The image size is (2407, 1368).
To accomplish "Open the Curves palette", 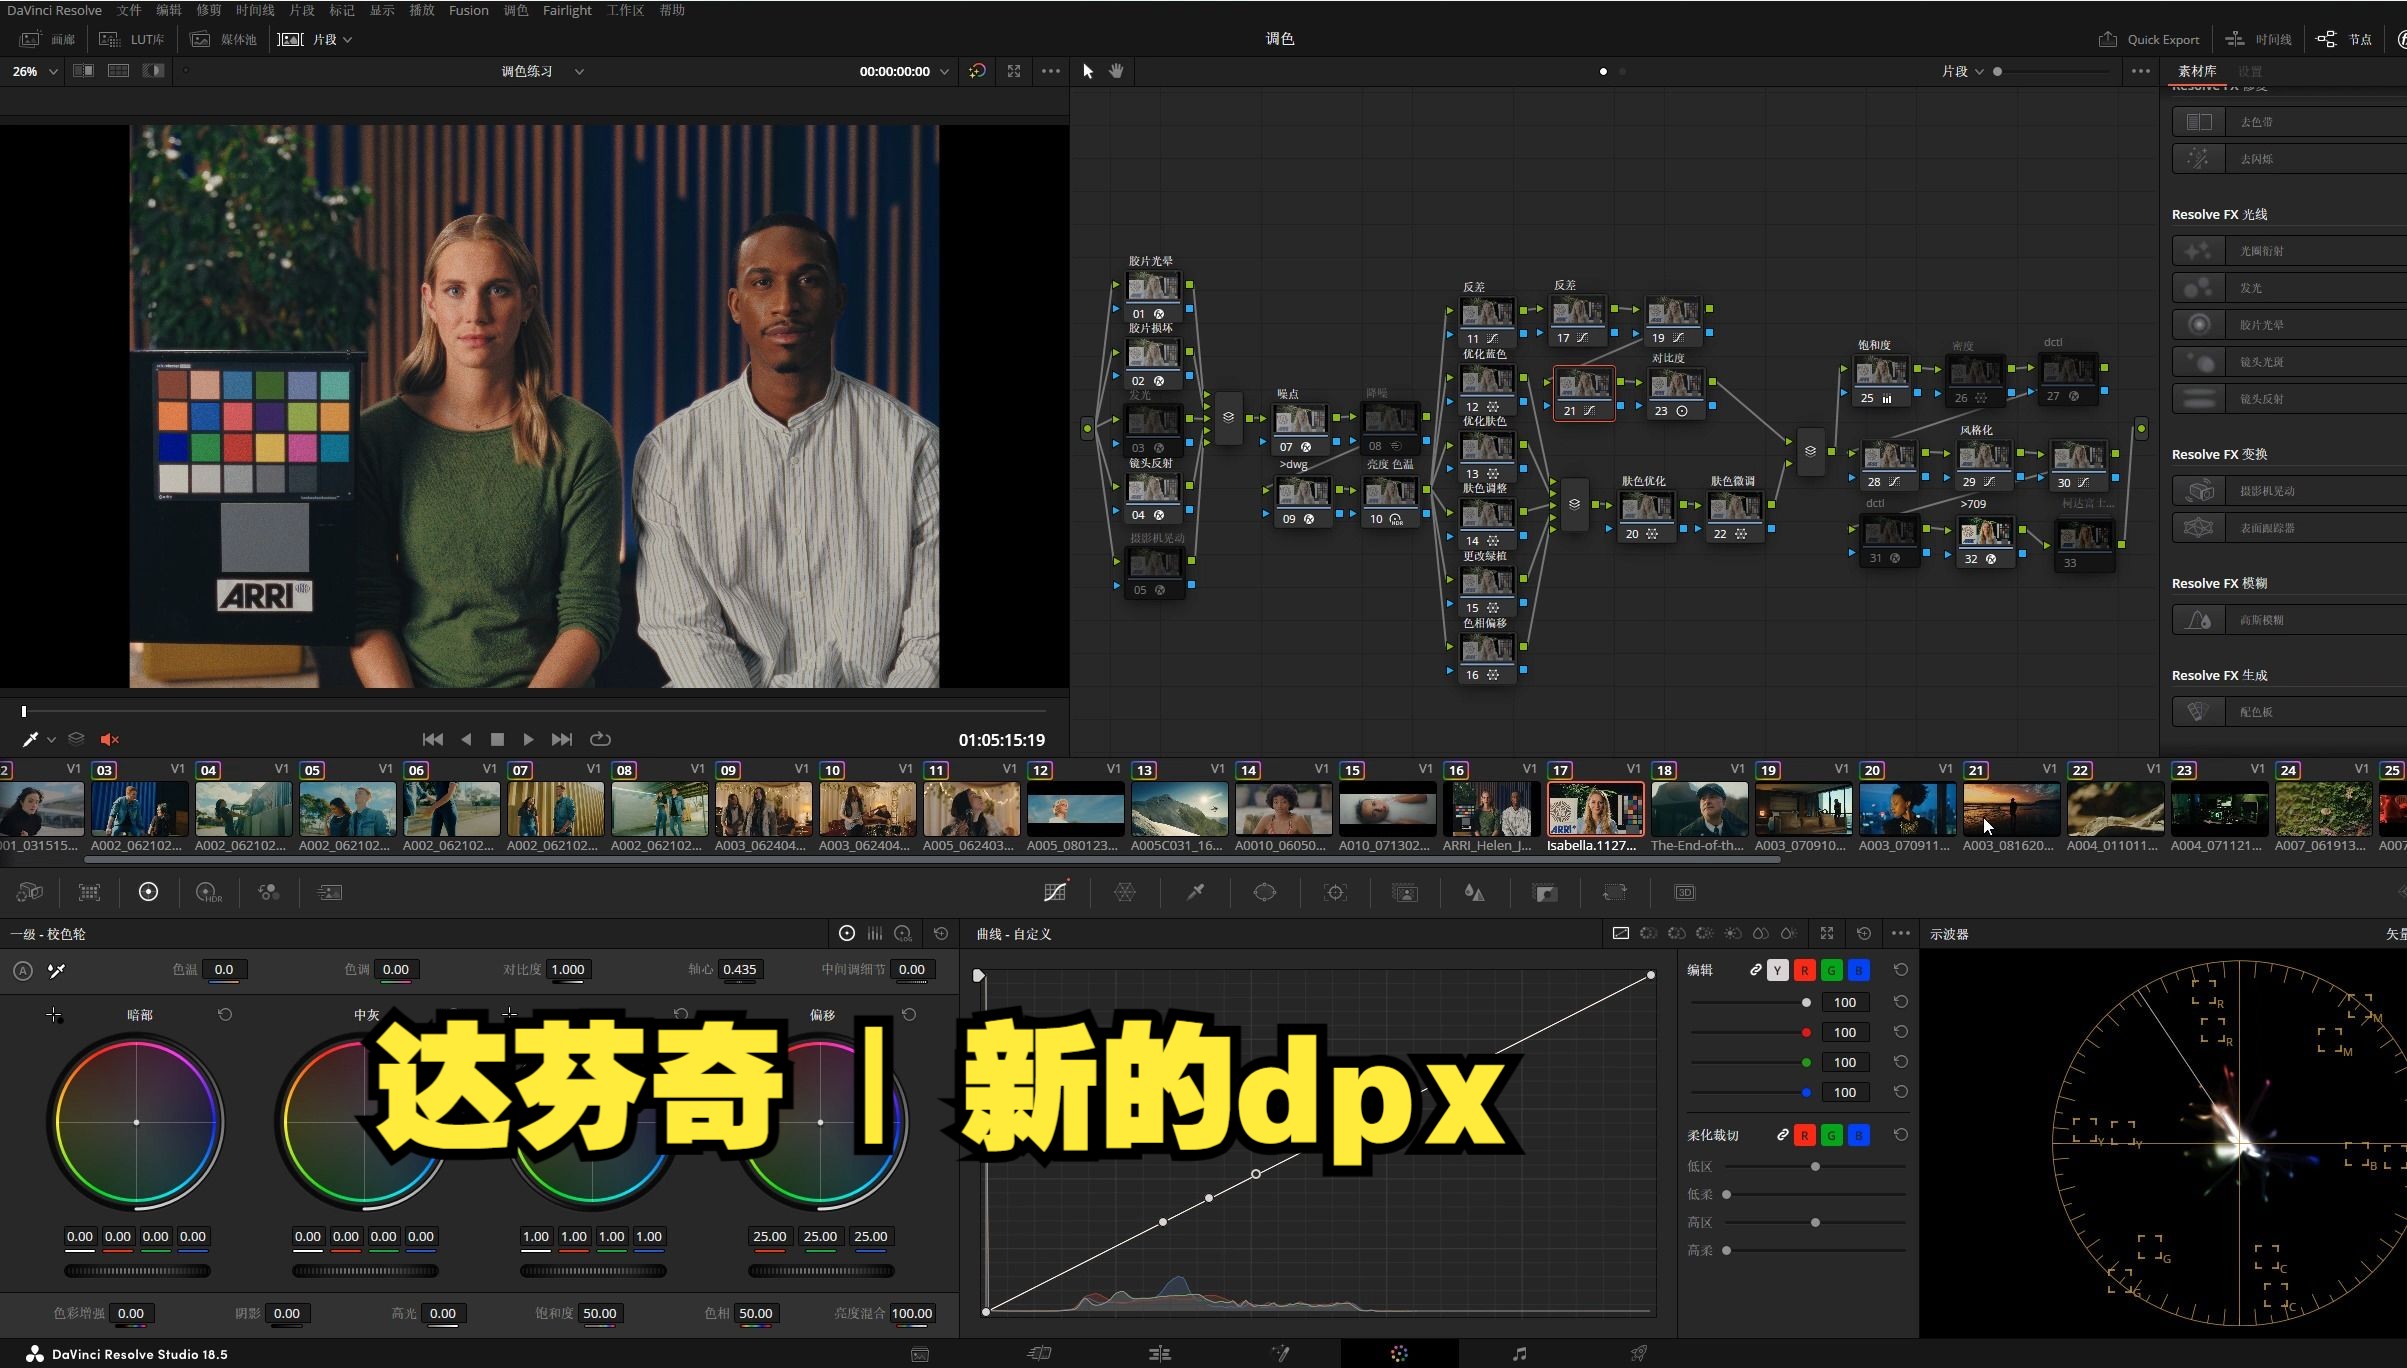I will [x=1055, y=892].
